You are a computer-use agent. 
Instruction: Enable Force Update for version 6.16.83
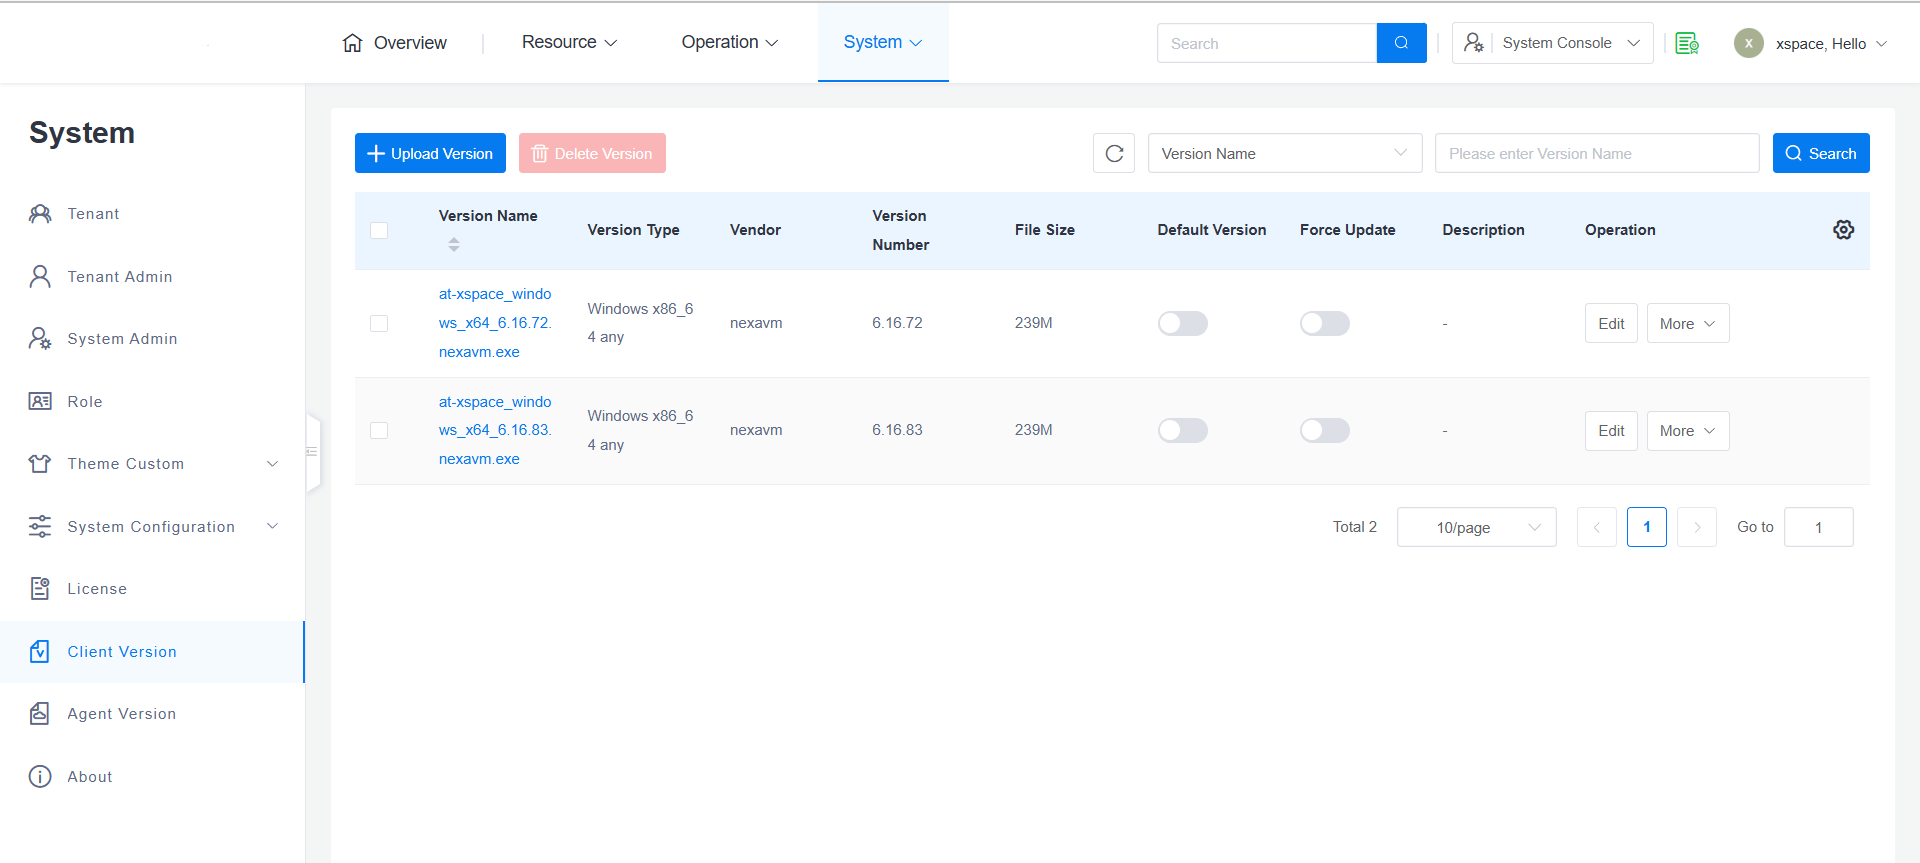click(x=1324, y=430)
